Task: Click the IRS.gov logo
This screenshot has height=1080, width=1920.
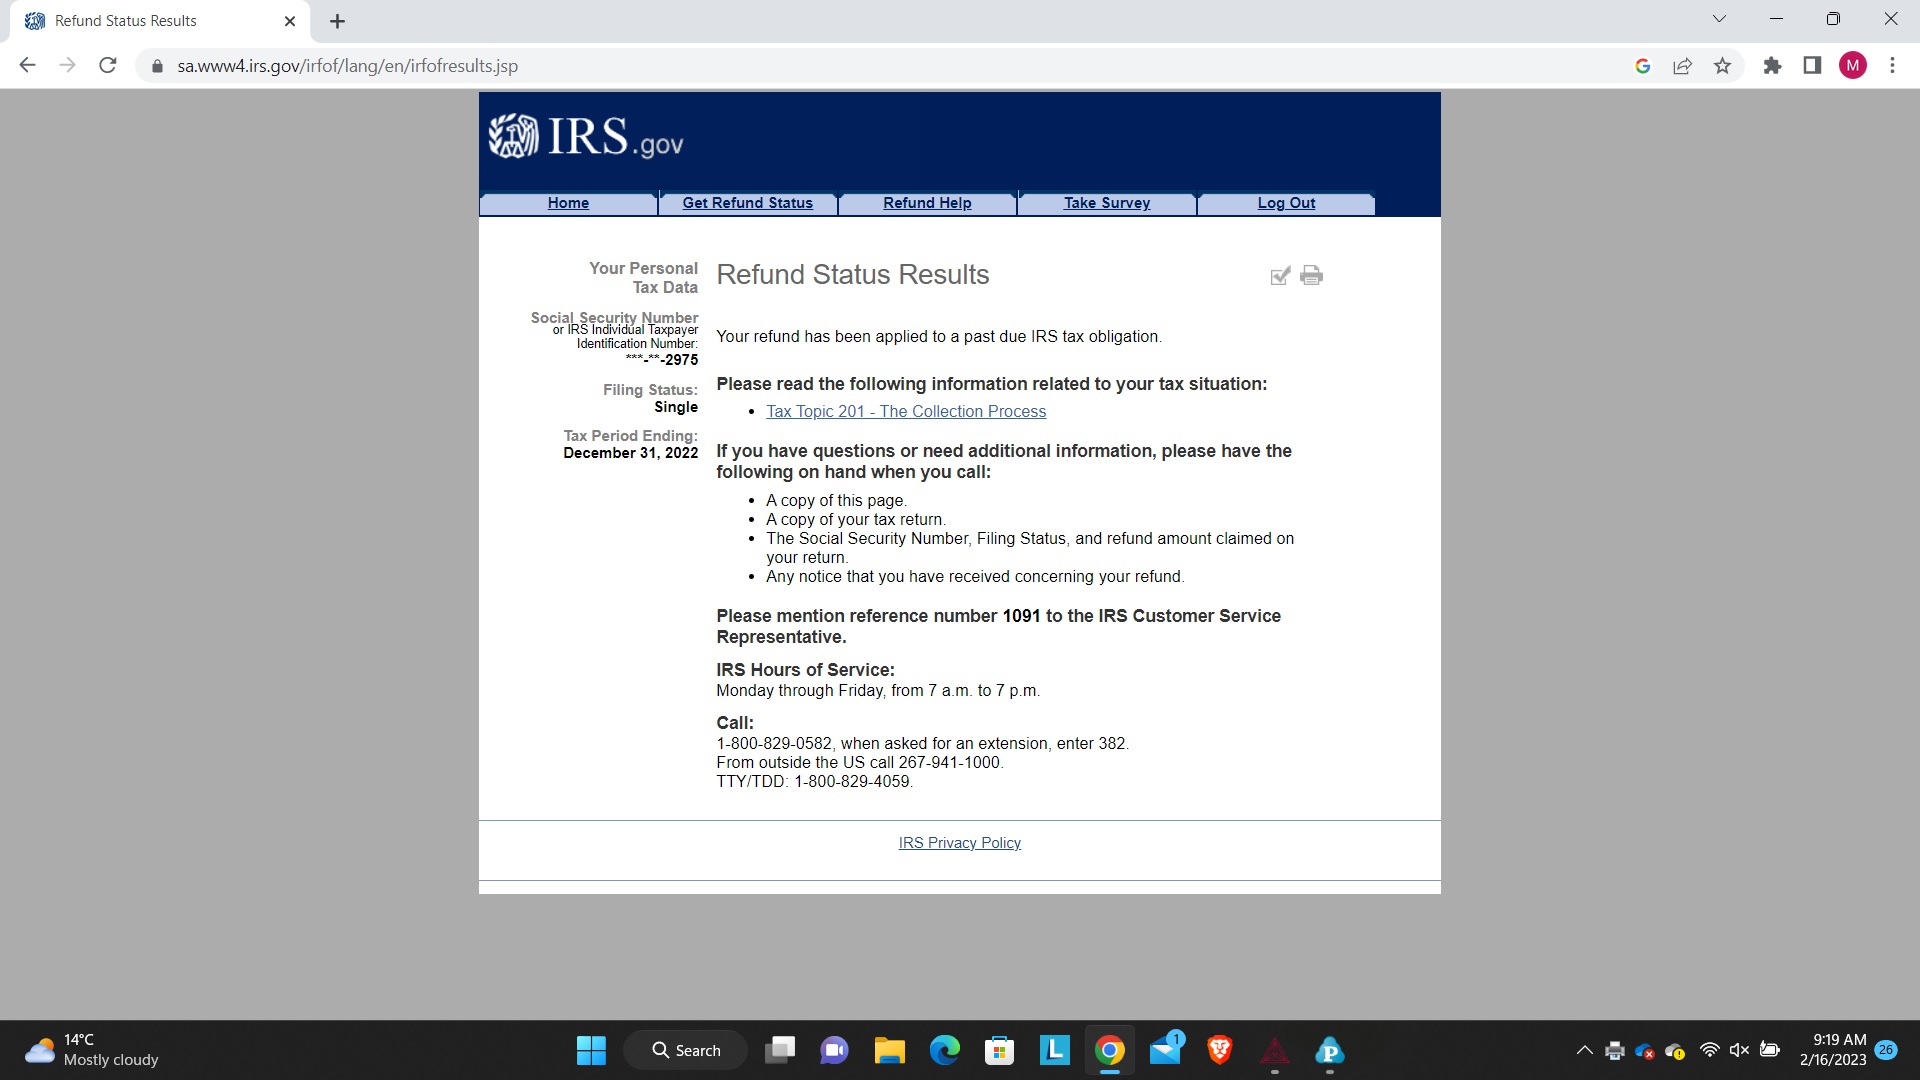Action: coord(586,137)
